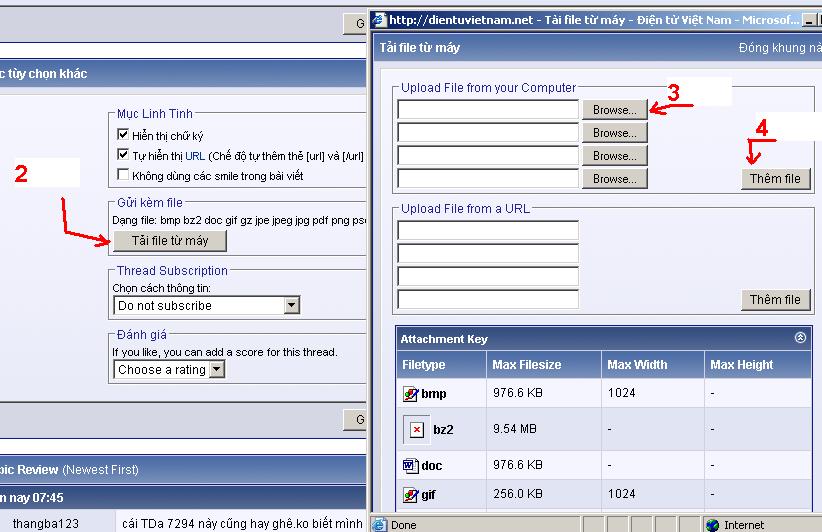Viewport: 822px width, 532px height.
Task: Click the bz2 broken image icon
Action: click(416, 430)
